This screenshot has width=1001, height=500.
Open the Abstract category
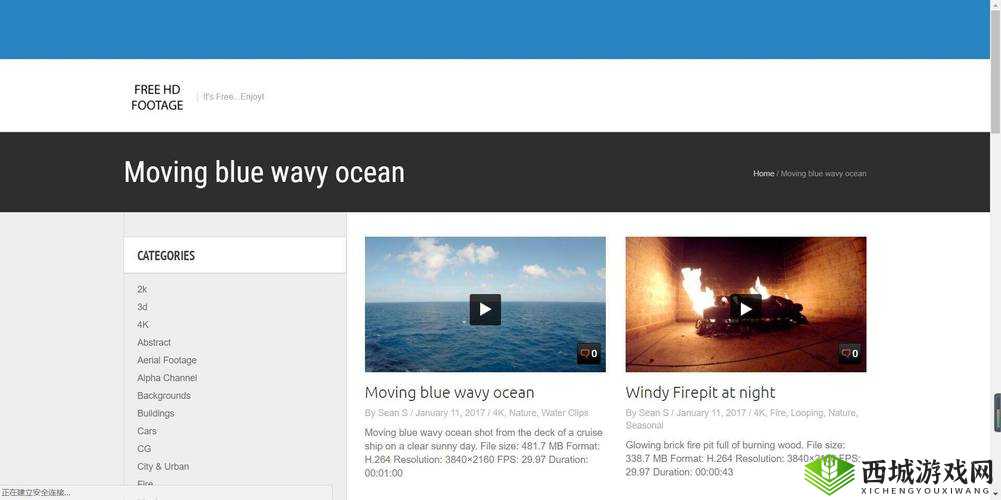154,342
